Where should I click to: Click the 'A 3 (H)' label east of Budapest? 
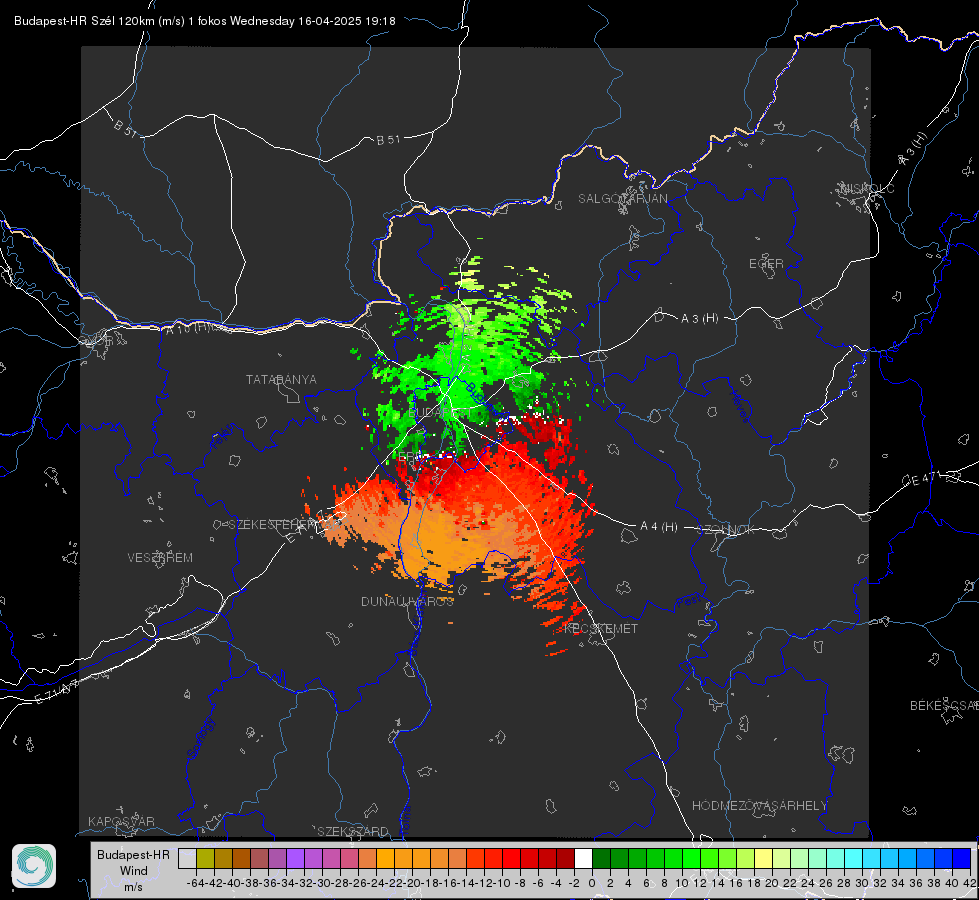tap(699, 319)
